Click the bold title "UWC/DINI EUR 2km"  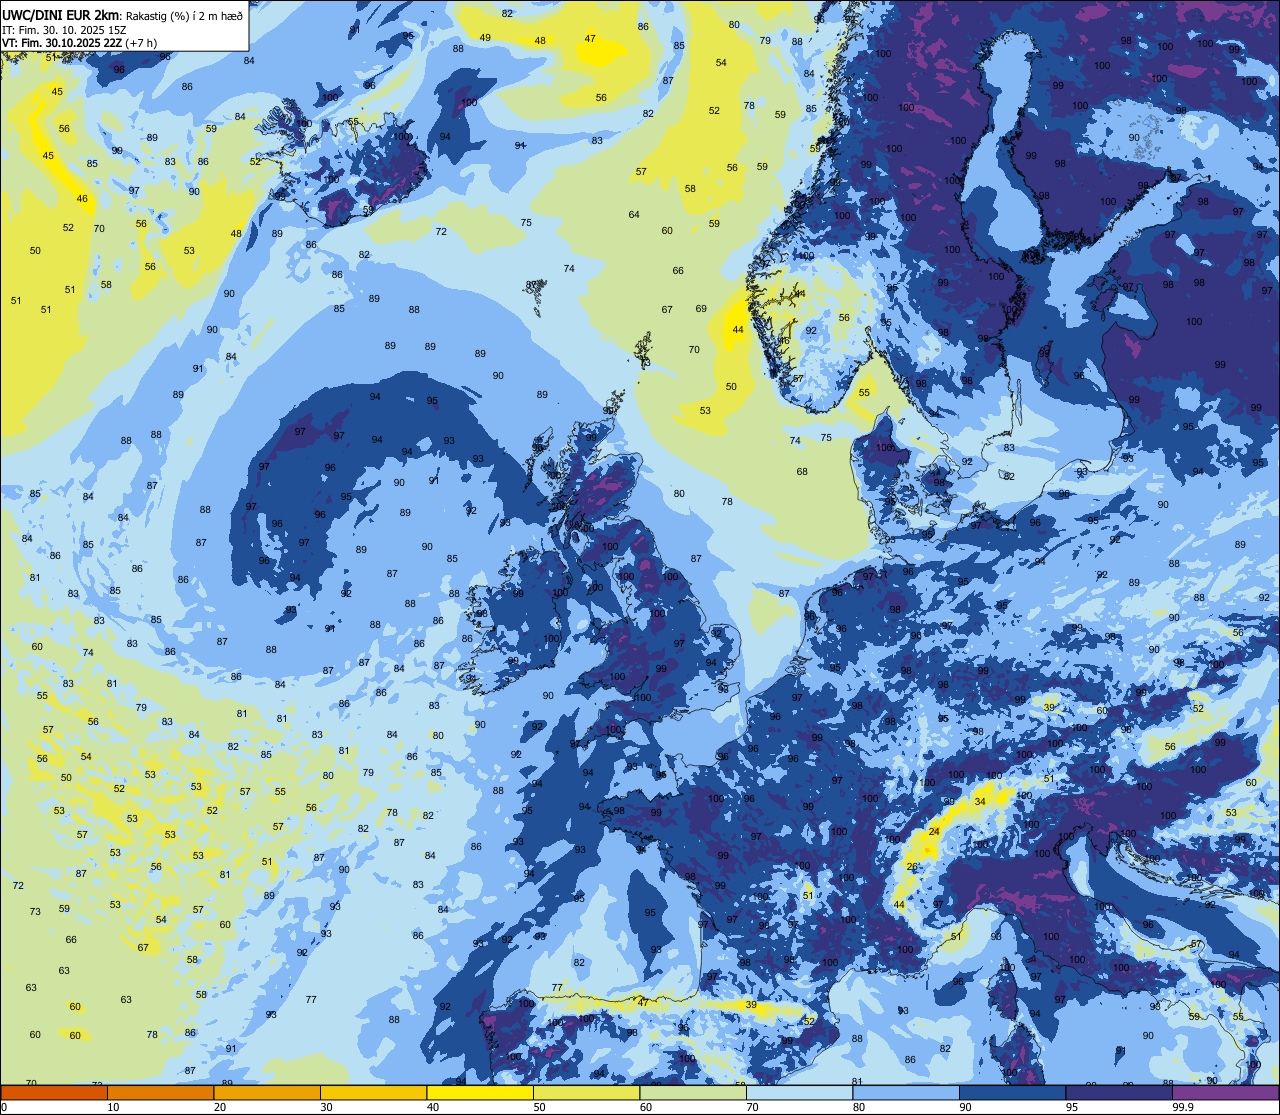click(x=61, y=14)
